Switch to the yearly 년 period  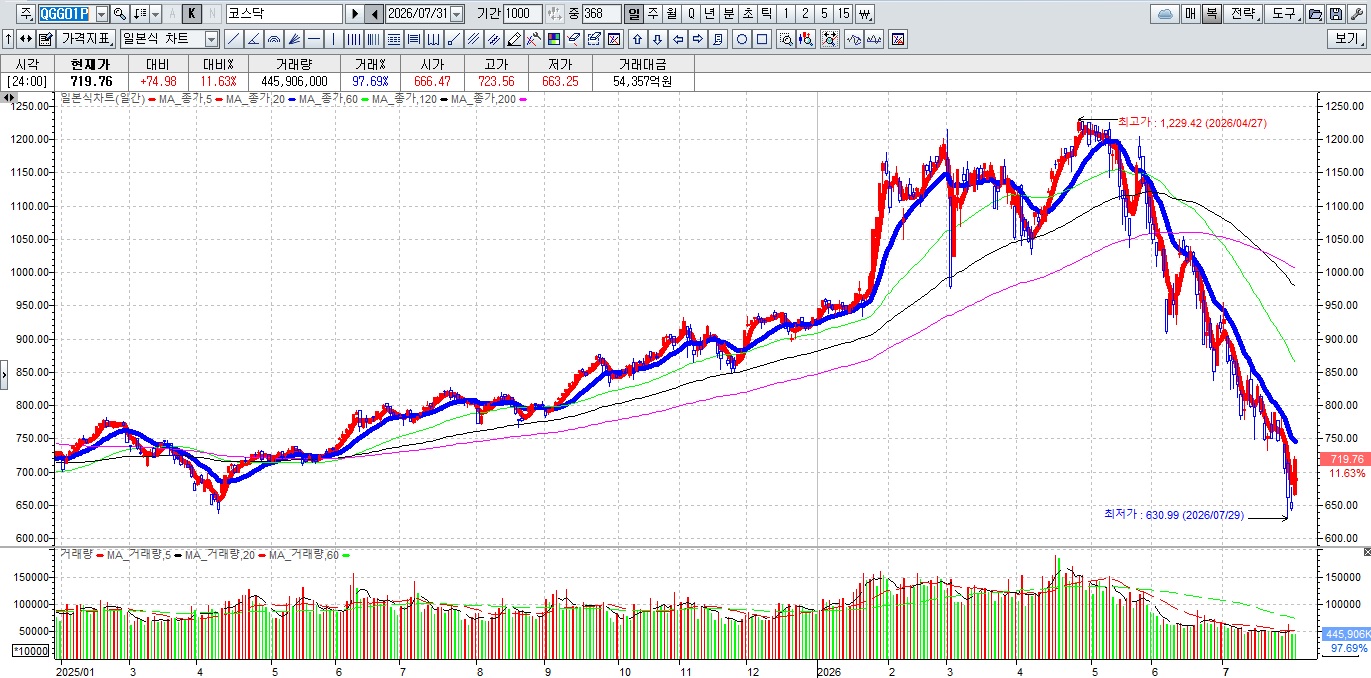[709, 14]
